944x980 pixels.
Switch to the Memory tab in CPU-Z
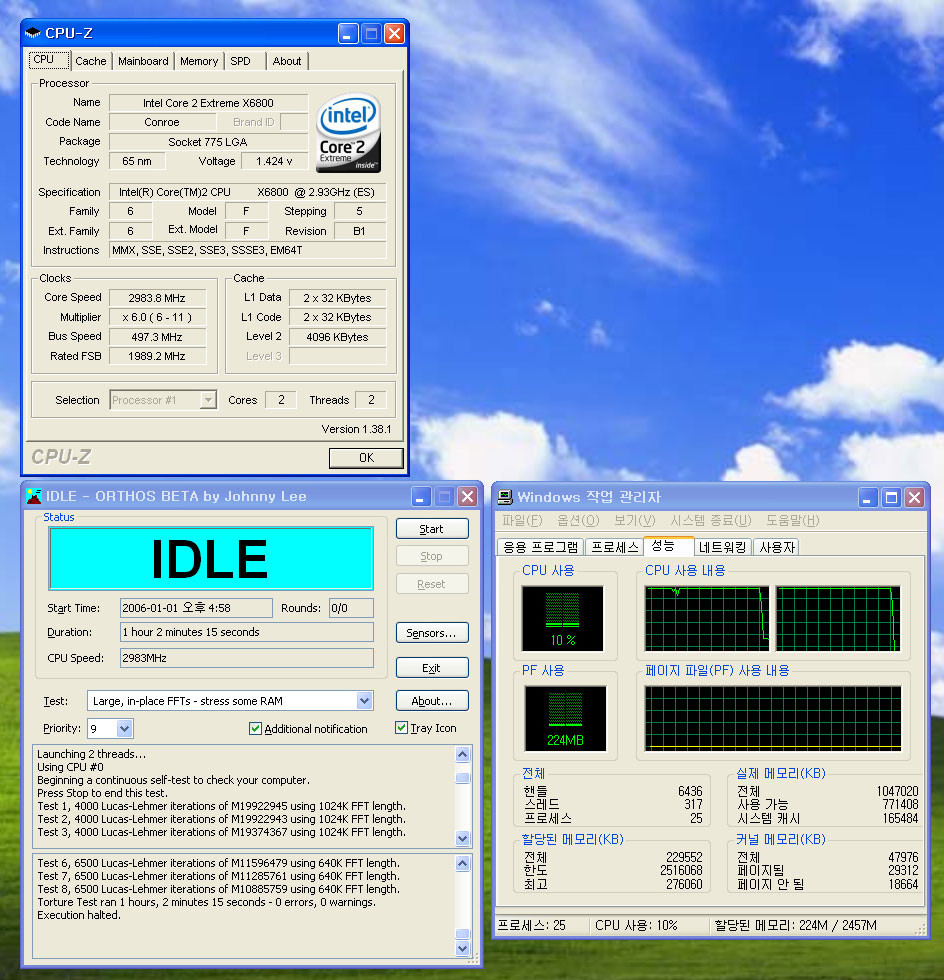(x=199, y=61)
